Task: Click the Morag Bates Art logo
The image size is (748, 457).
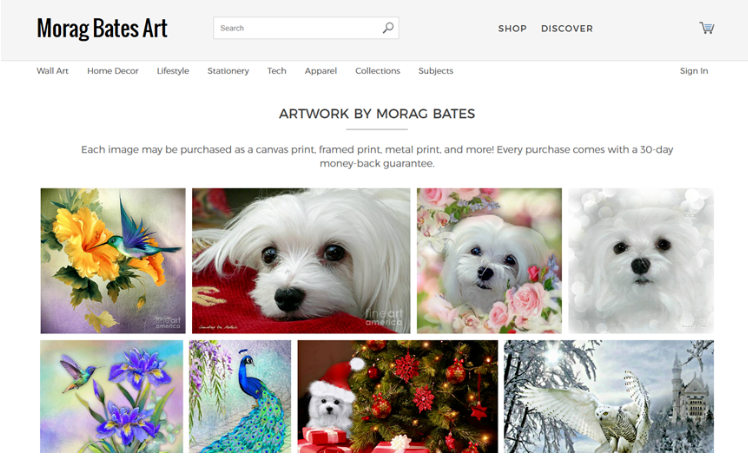Action: click(102, 28)
